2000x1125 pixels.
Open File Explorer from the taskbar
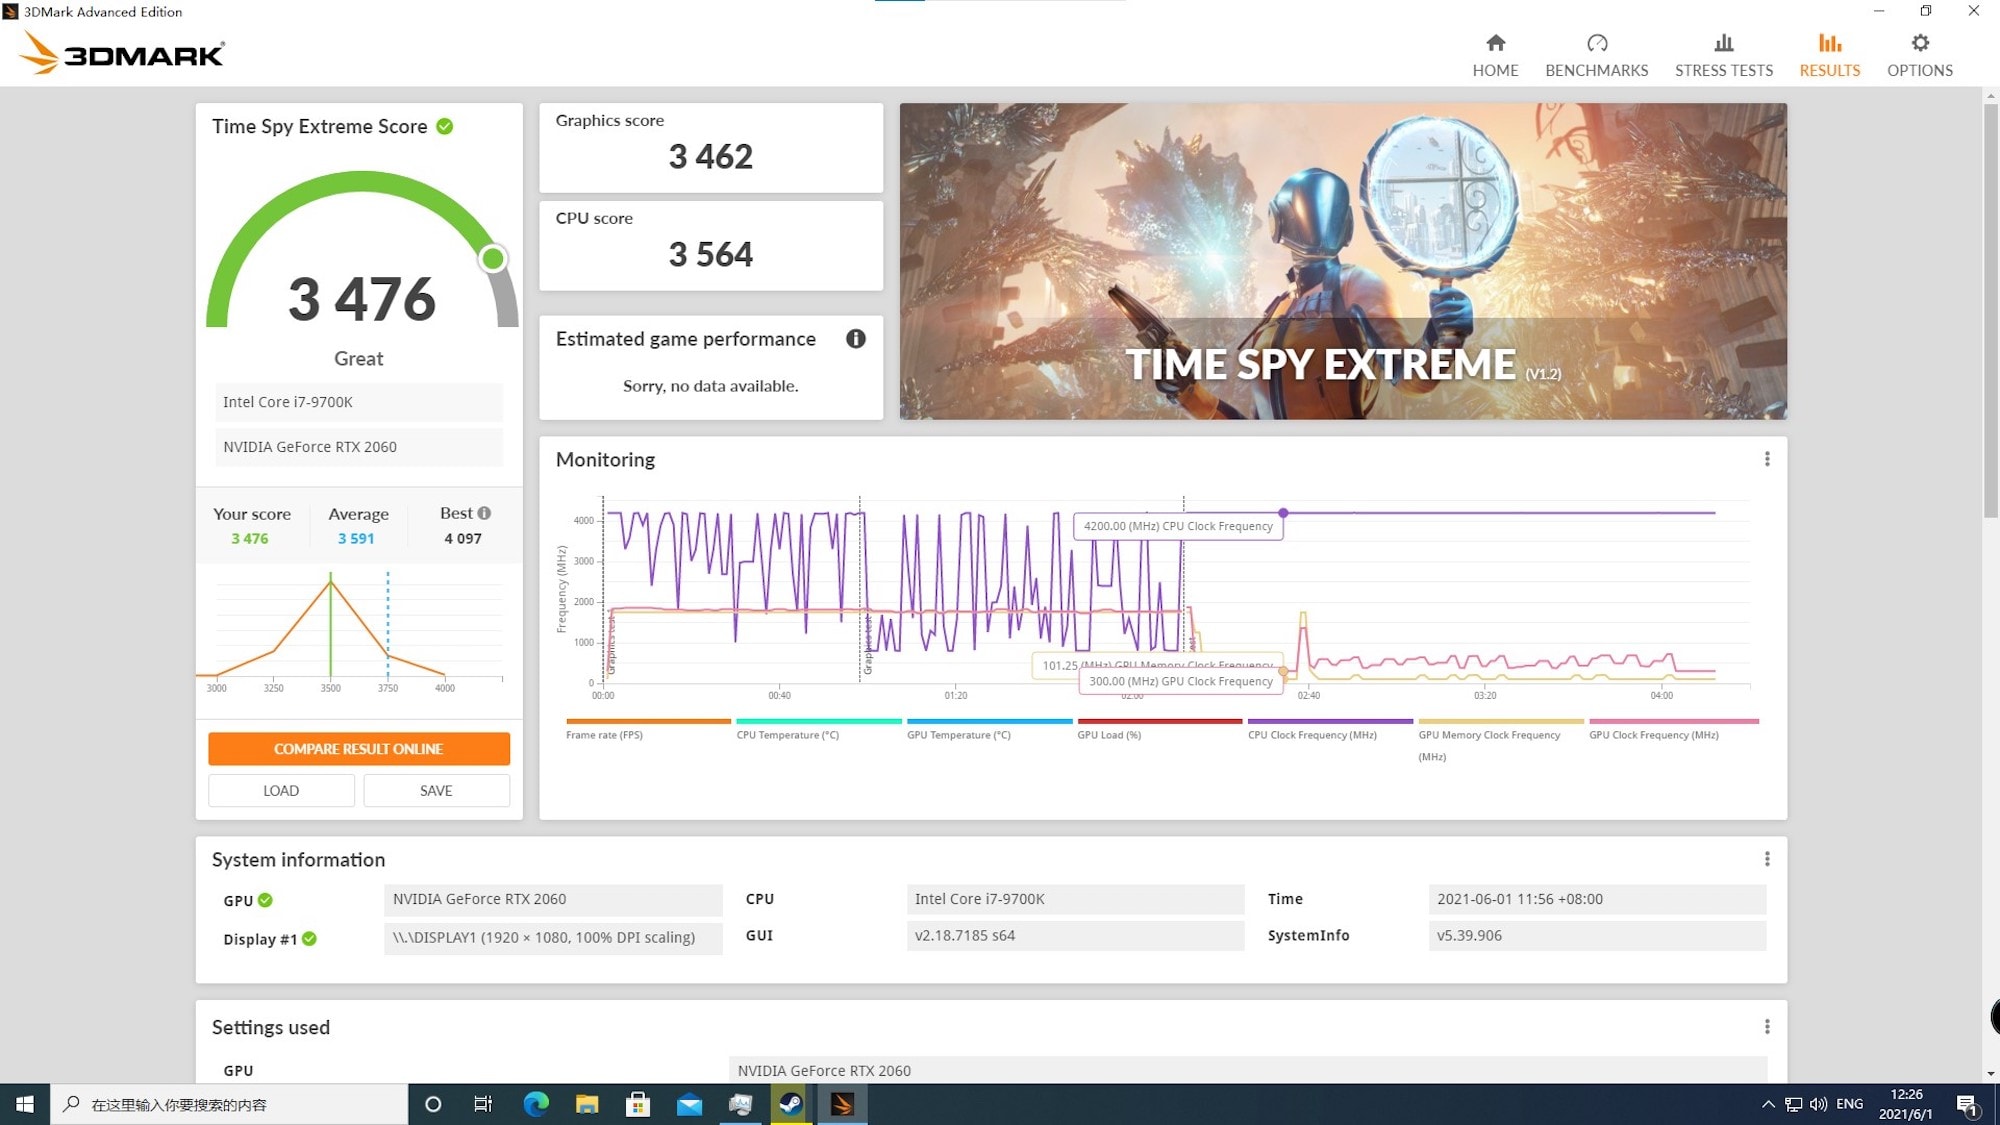(587, 1104)
